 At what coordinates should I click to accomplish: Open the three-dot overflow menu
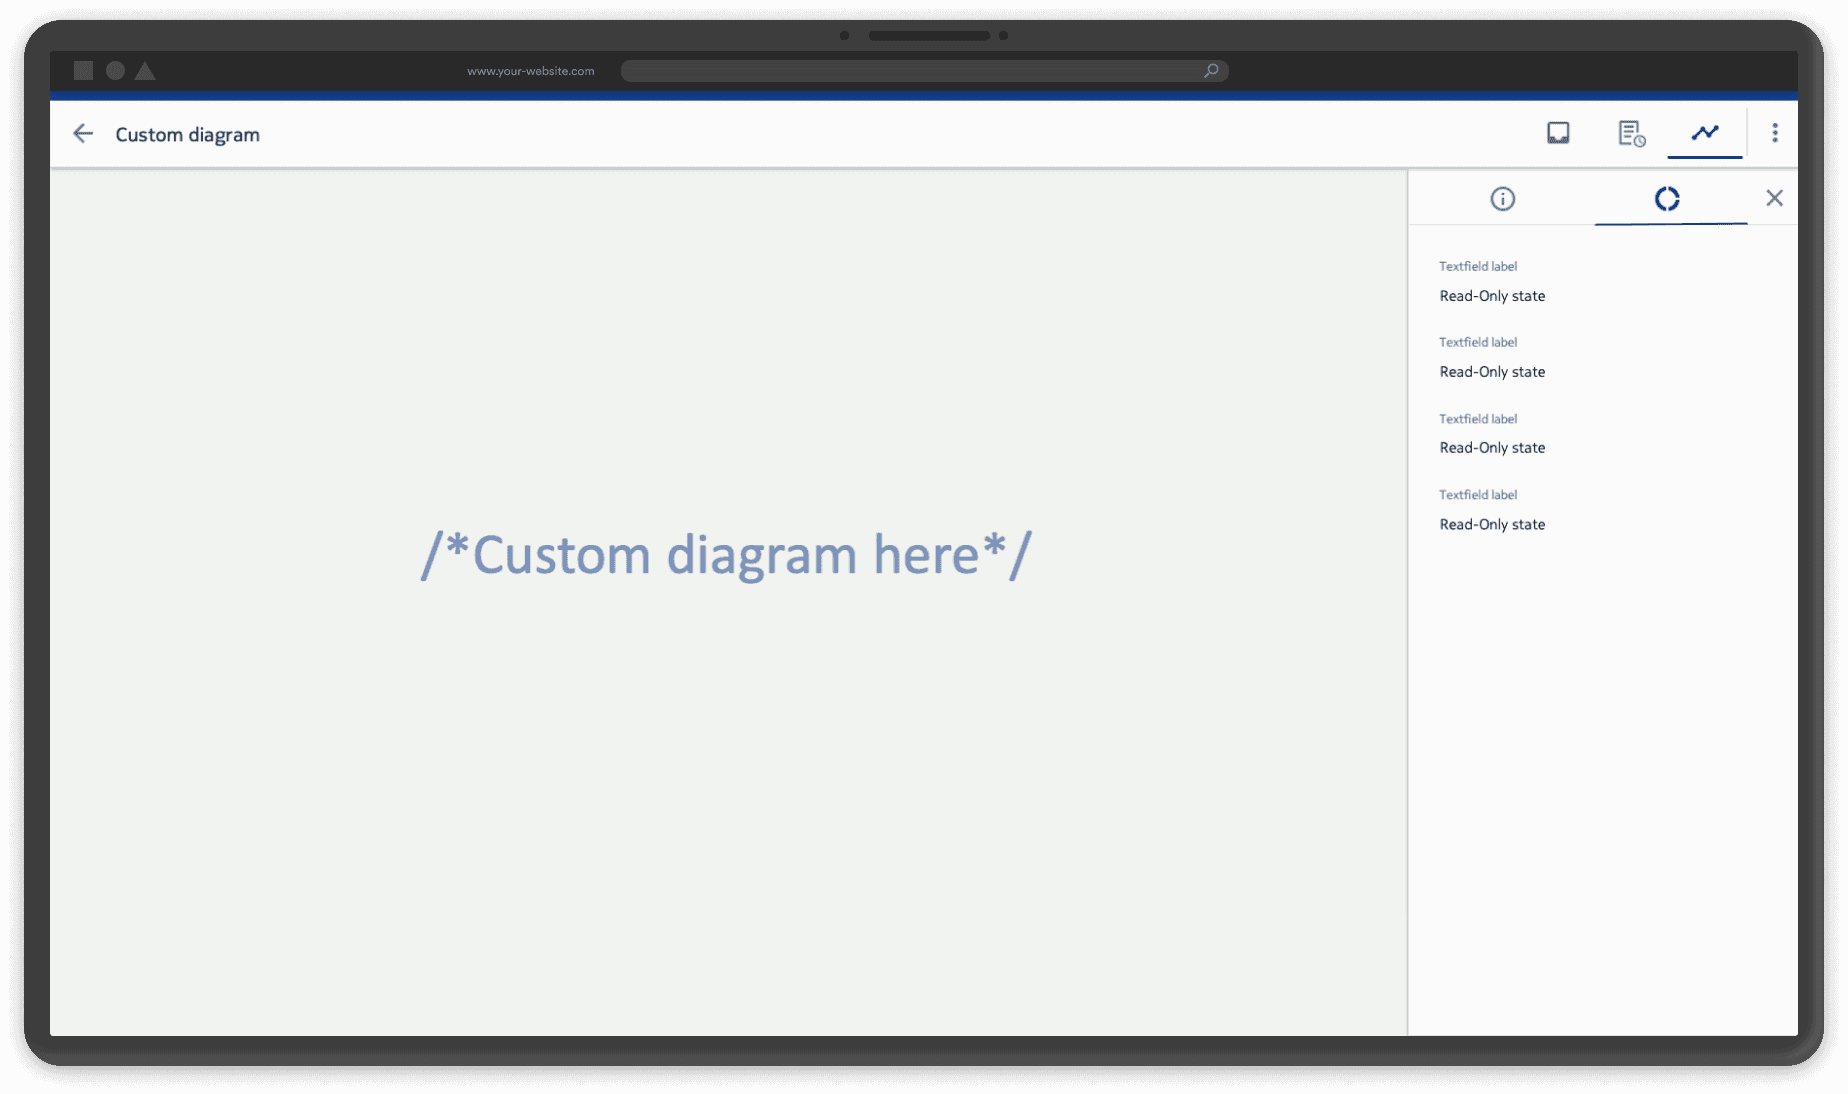[x=1775, y=132]
